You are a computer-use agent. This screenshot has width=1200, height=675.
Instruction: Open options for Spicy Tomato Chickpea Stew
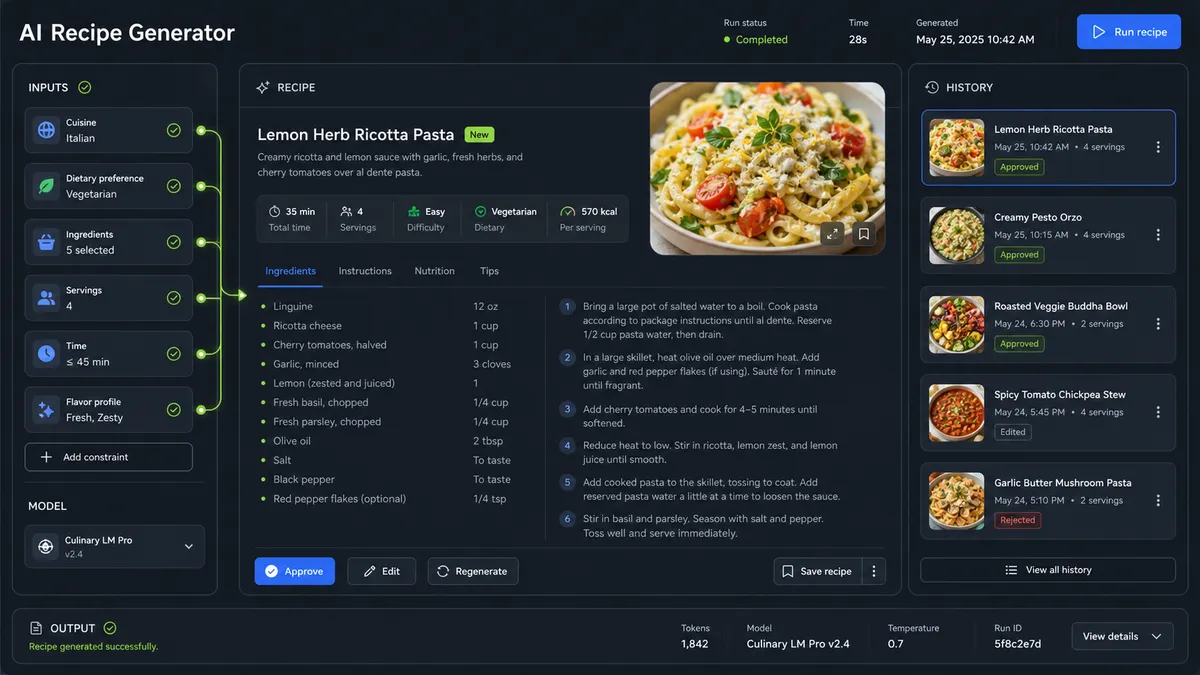coord(1158,412)
